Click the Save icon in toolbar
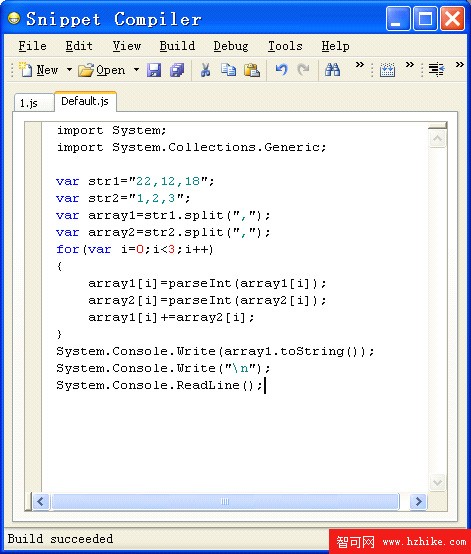471x554 pixels. pyautogui.click(x=154, y=70)
